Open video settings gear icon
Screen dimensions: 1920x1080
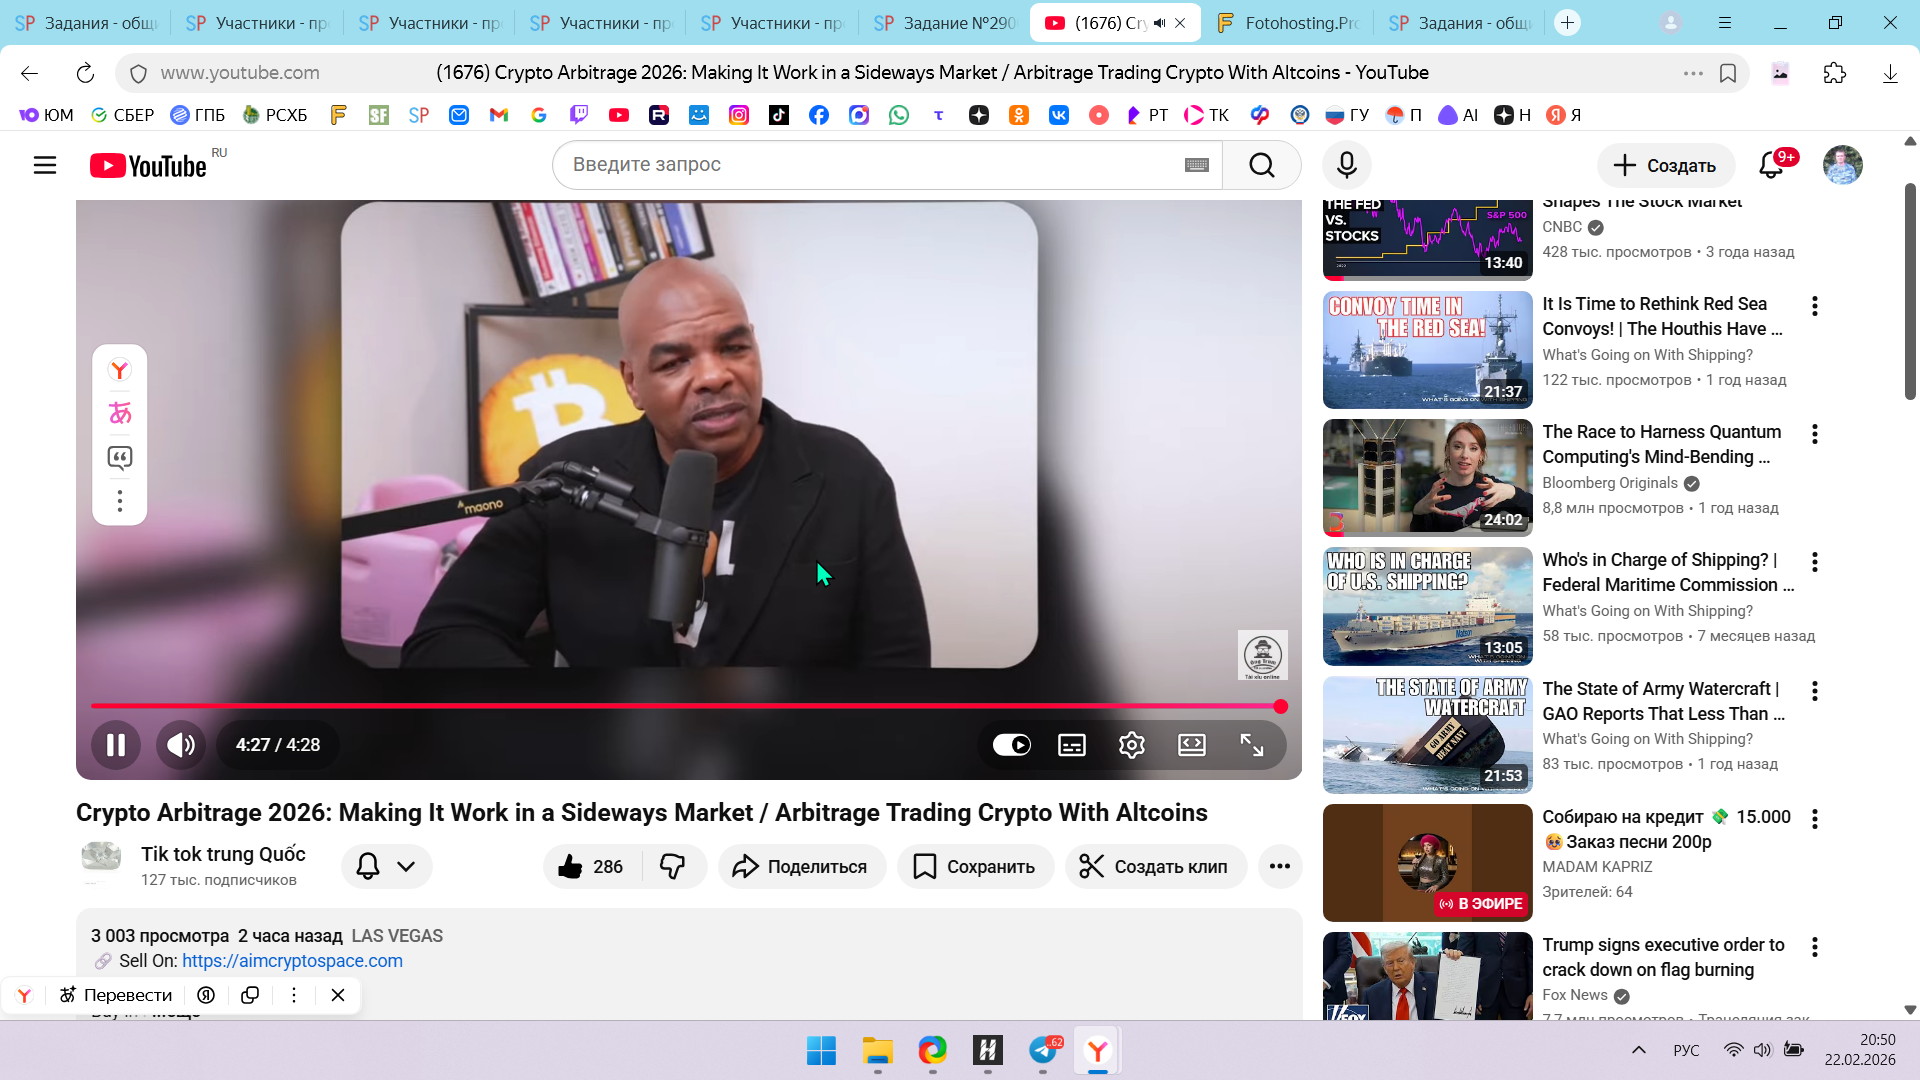[x=1131, y=745]
